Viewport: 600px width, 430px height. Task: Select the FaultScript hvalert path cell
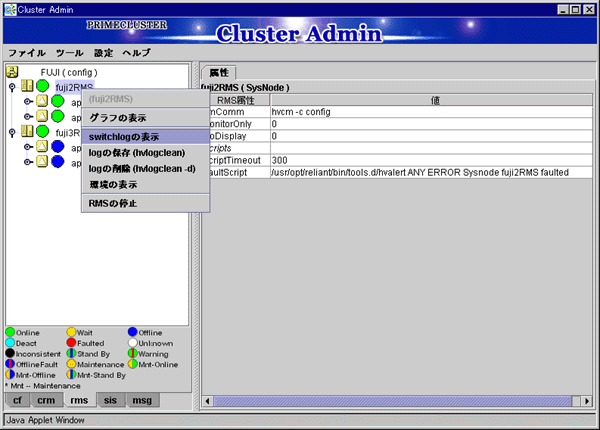(x=431, y=173)
